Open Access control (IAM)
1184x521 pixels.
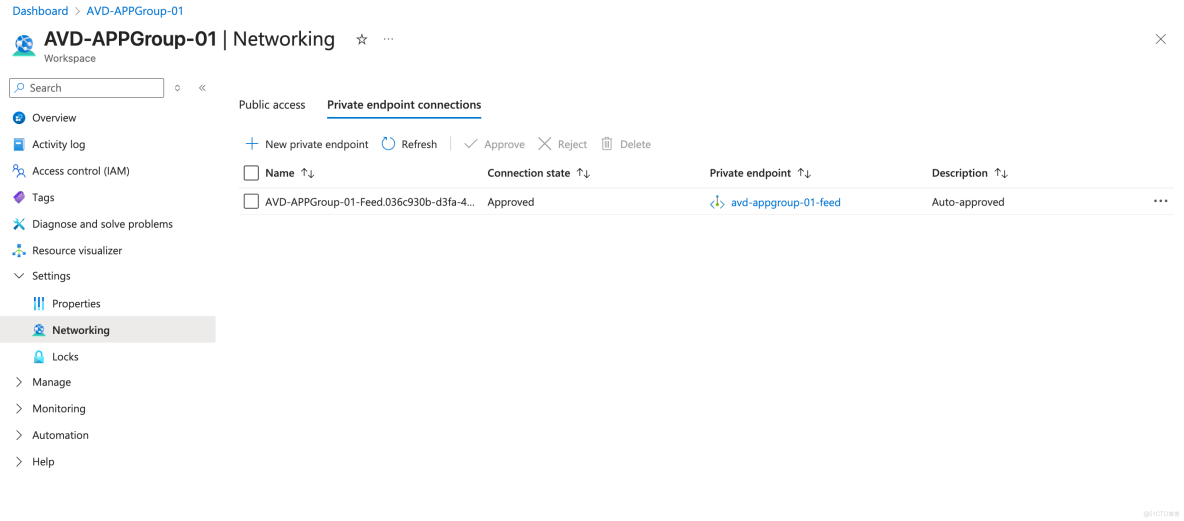point(81,171)
